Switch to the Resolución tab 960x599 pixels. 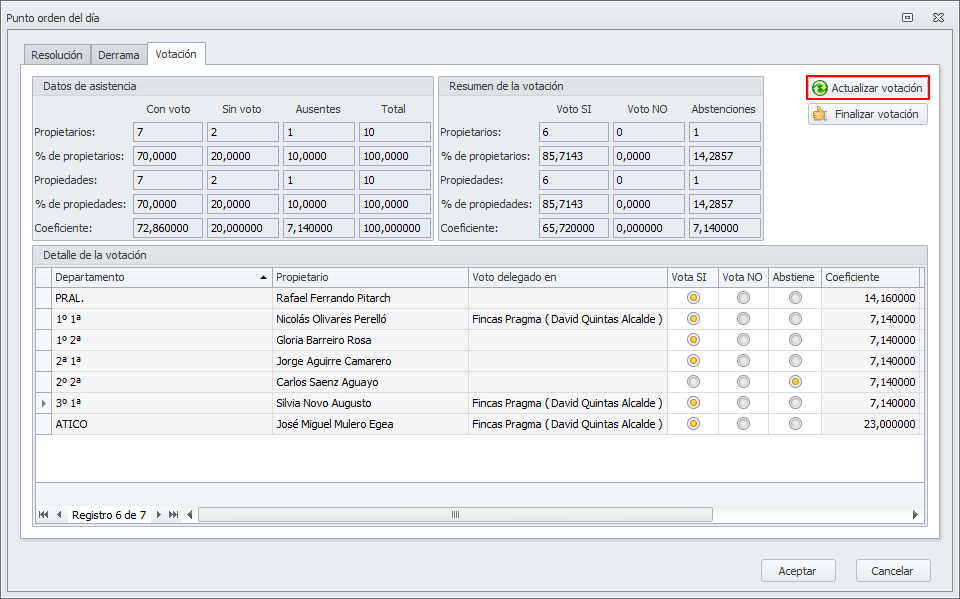(x=57, y=55)
